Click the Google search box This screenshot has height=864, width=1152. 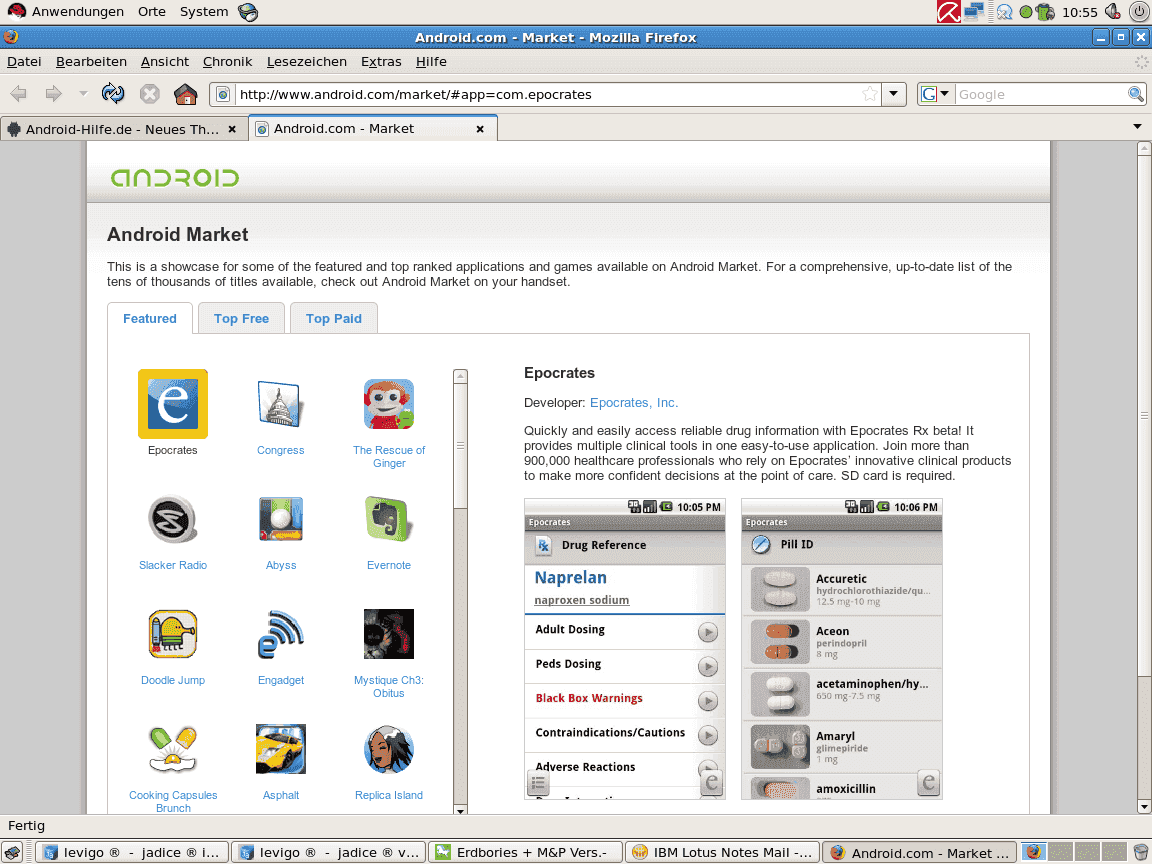click(x=1040, y=94)
